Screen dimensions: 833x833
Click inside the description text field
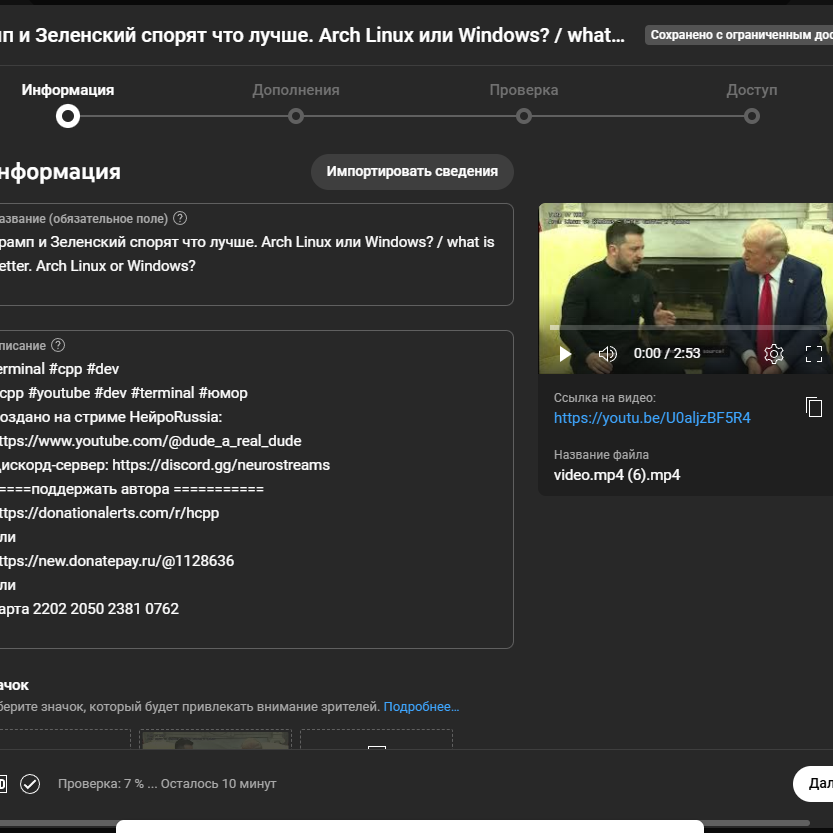click(x=255, y=489)
